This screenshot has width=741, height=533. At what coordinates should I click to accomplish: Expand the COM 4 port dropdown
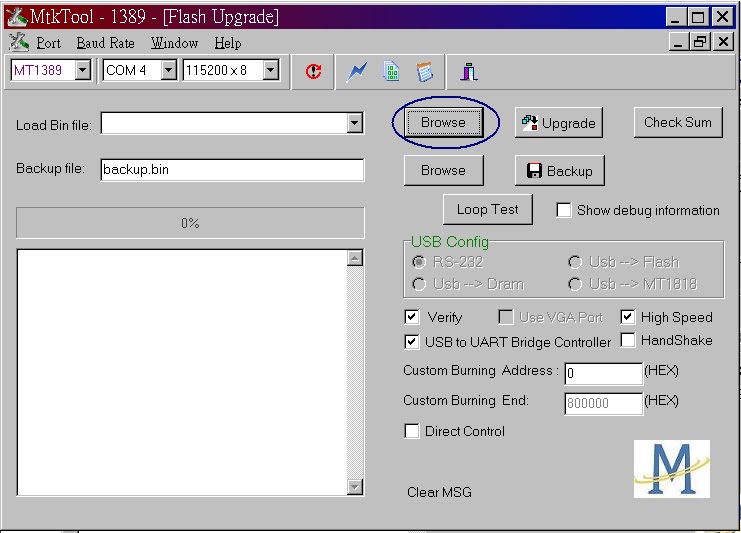click(168, 70)
